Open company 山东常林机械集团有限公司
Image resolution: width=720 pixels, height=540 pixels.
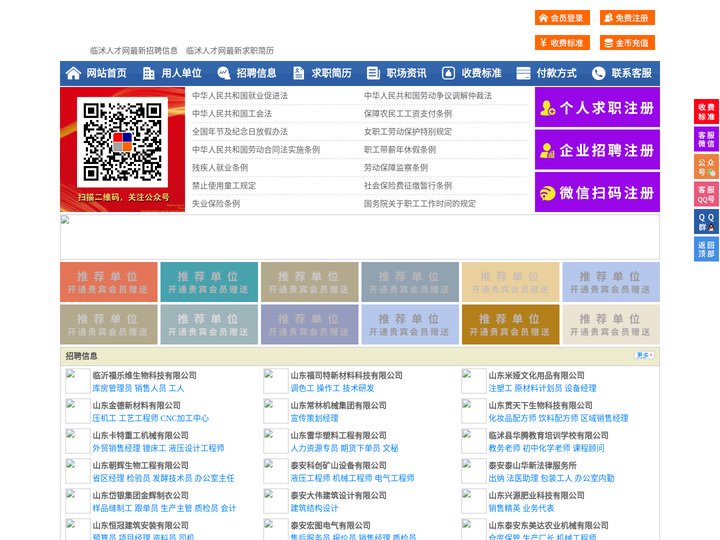point(338,405)
